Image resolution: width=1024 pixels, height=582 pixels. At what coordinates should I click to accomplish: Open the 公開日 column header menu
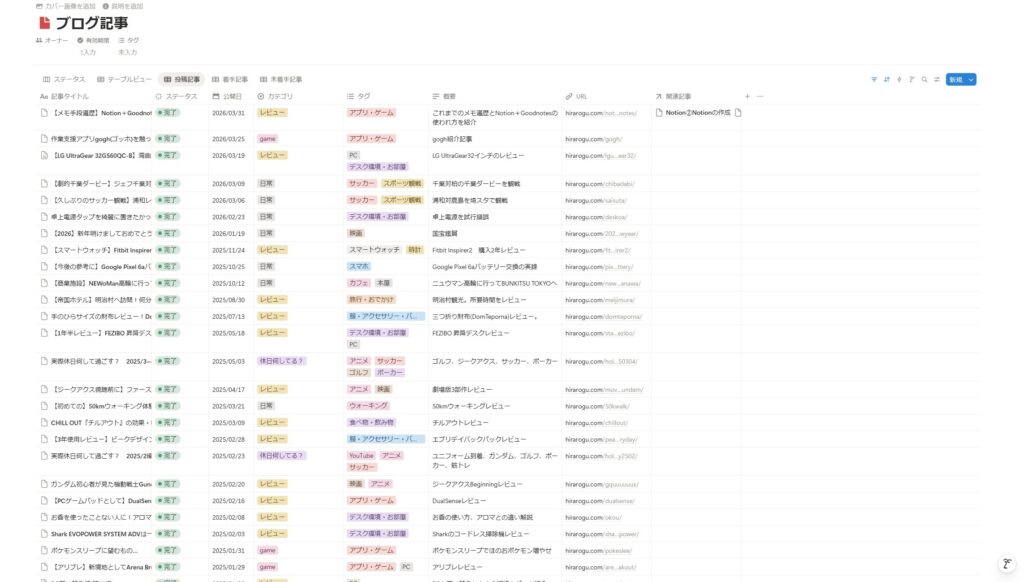click(x=231, y=96)
